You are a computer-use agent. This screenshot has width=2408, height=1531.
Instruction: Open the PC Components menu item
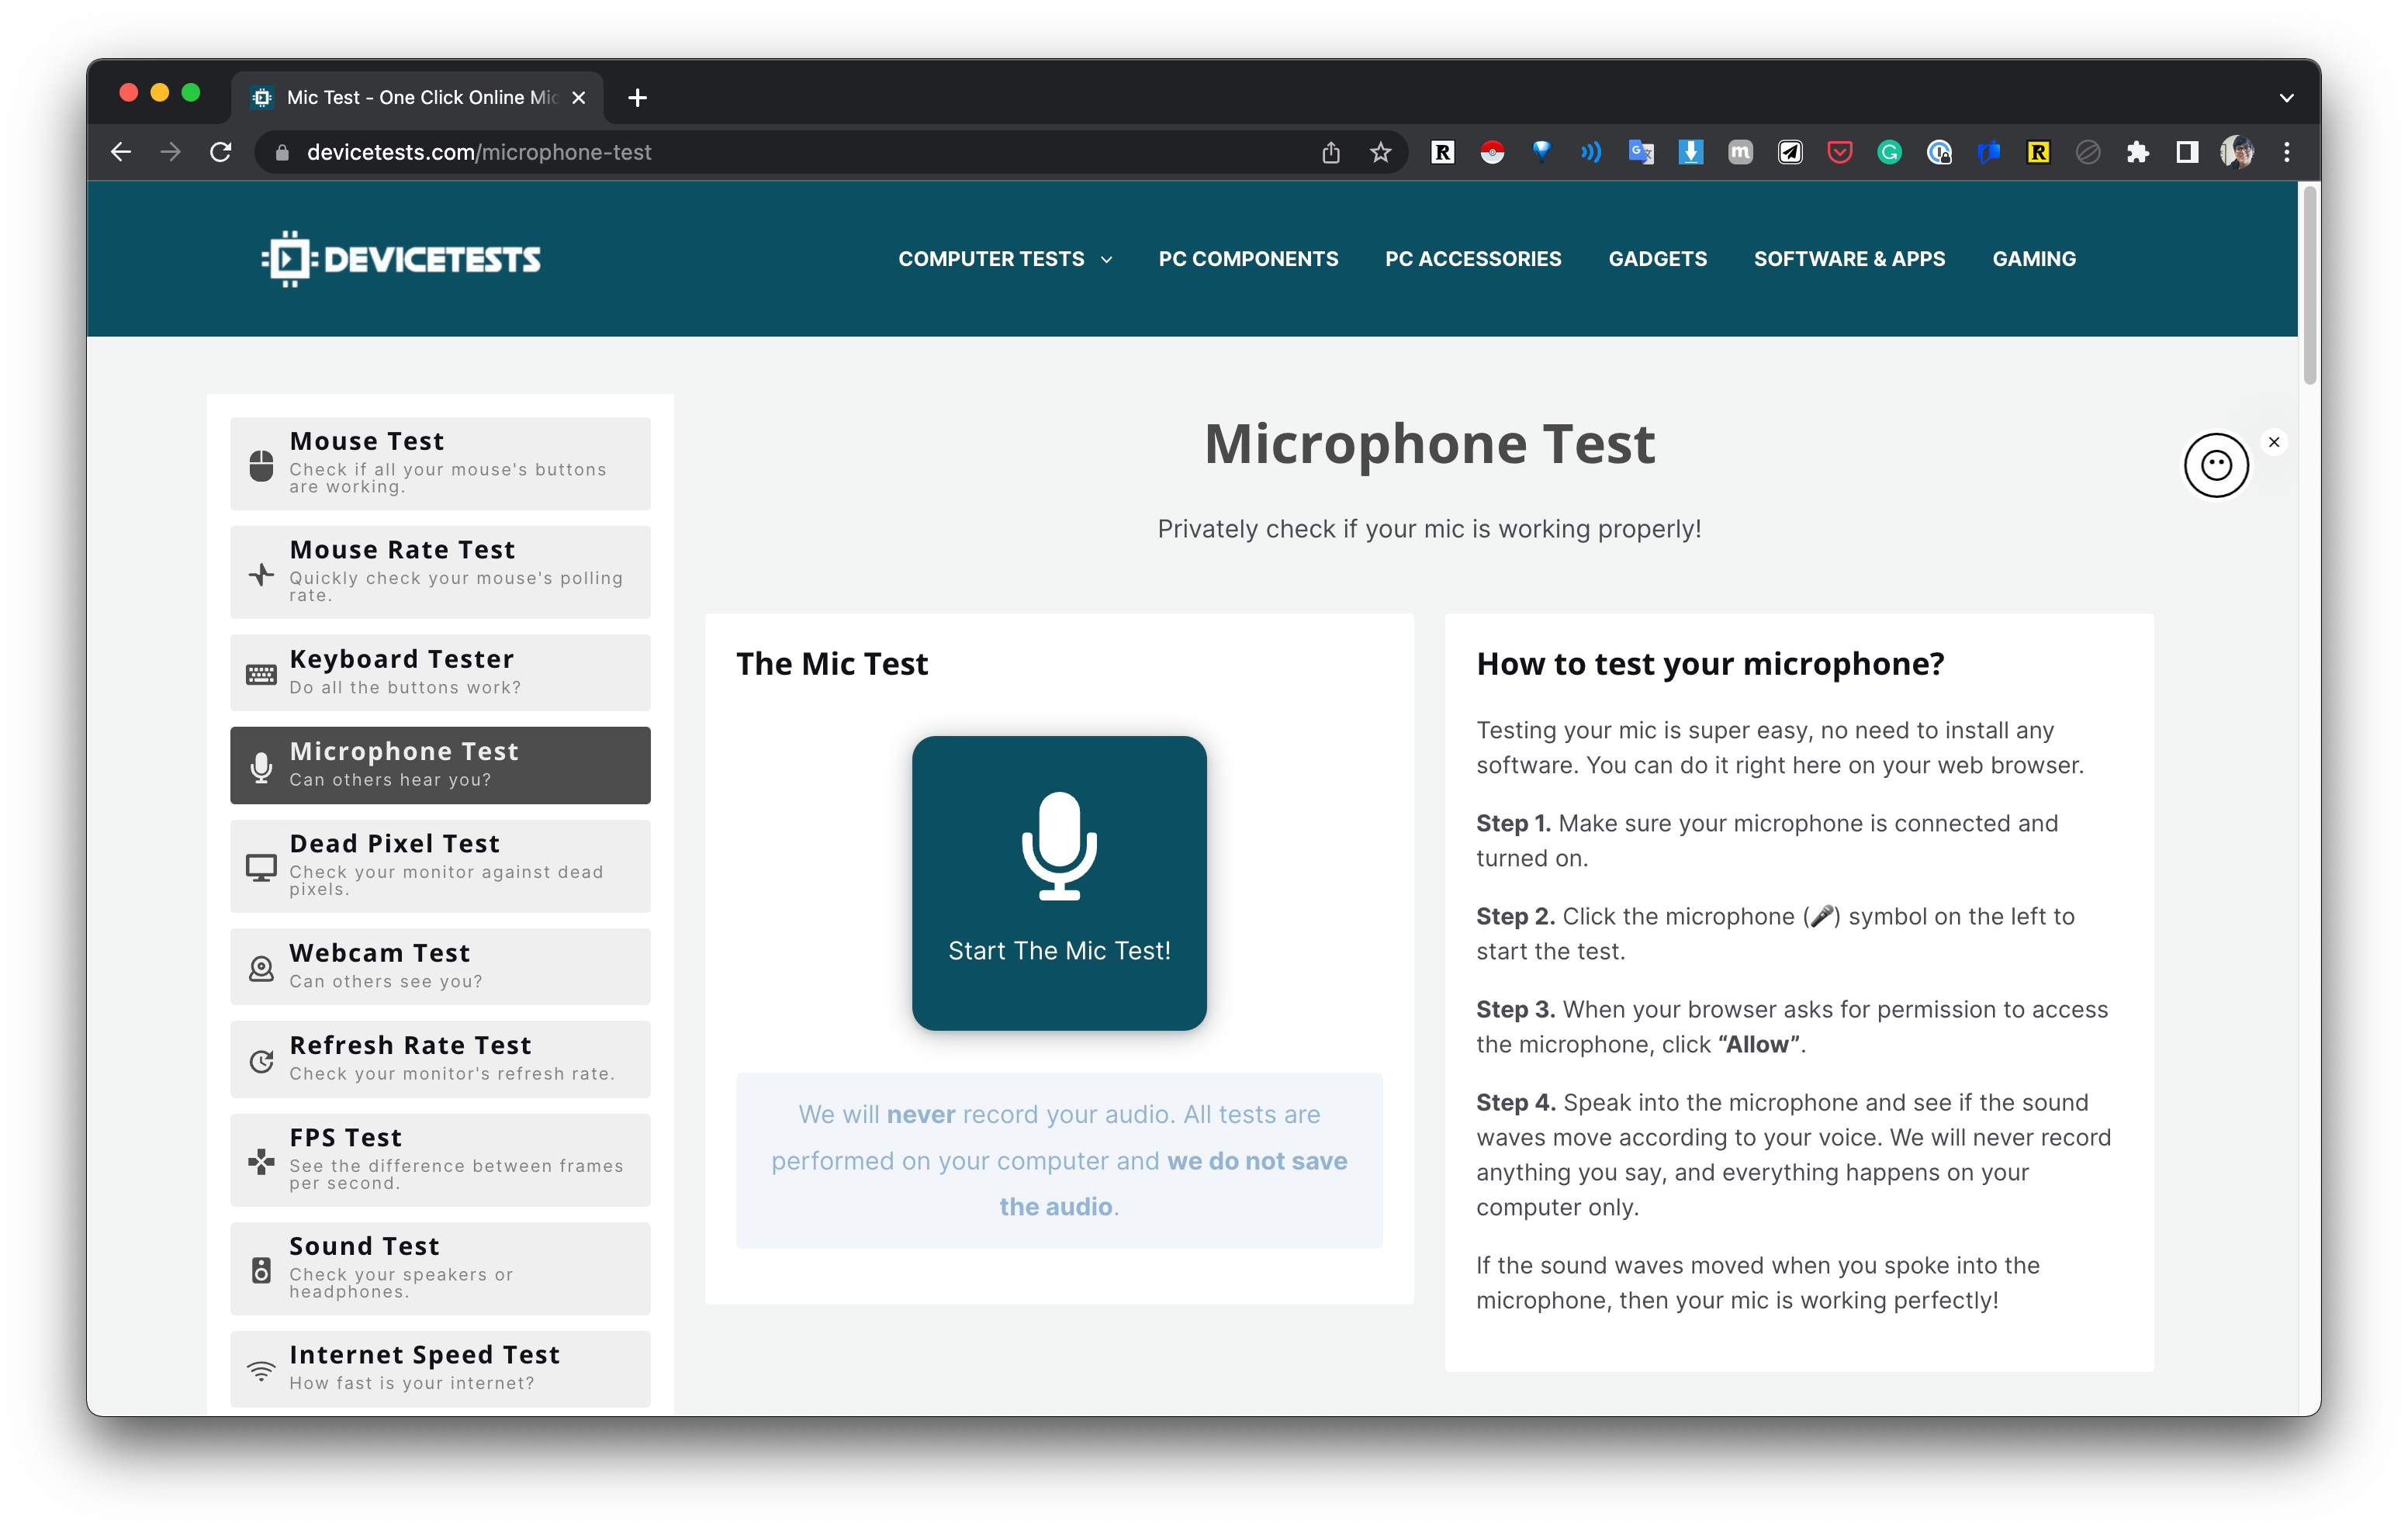[x=1247, y=259]
